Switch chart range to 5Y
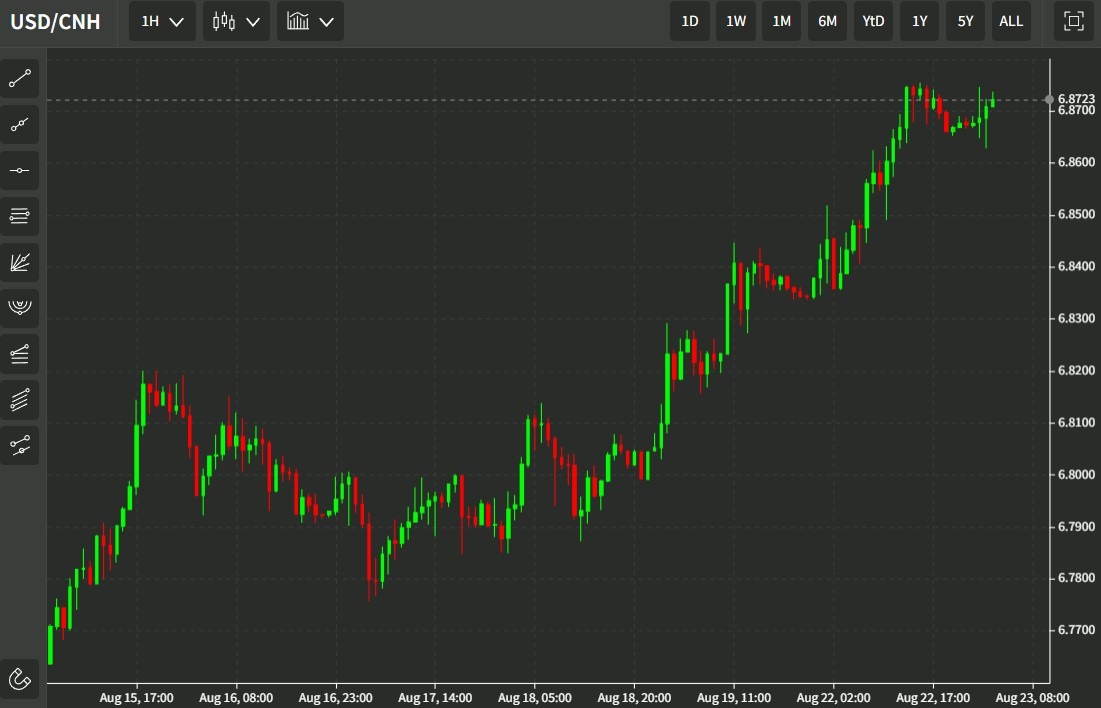 965,21
